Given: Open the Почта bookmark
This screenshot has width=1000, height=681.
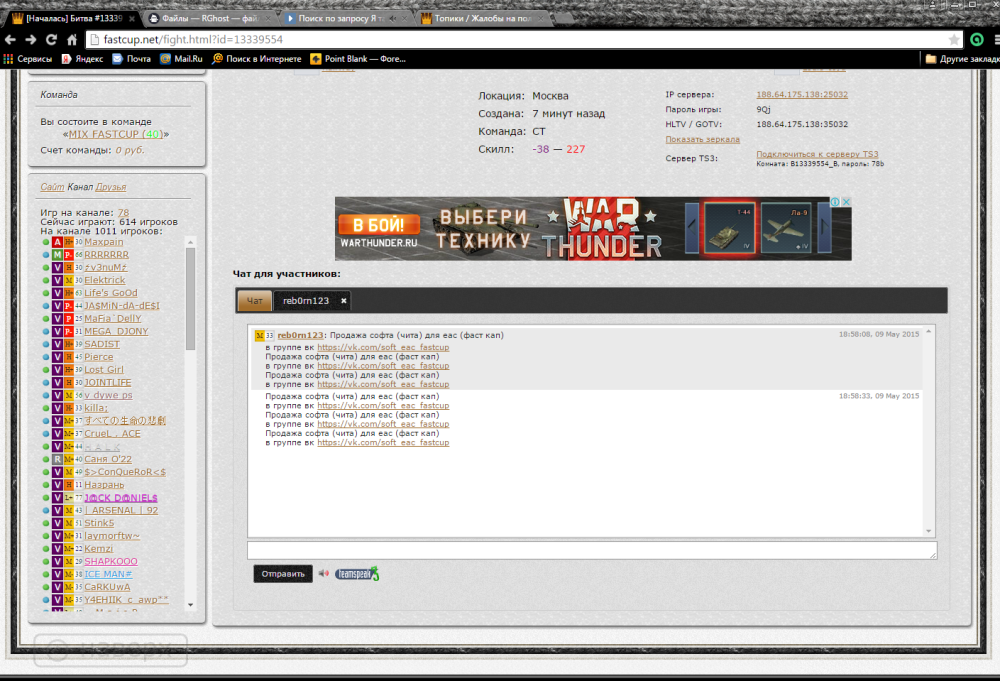Looking at the screenshot, I should click(131, 59).
